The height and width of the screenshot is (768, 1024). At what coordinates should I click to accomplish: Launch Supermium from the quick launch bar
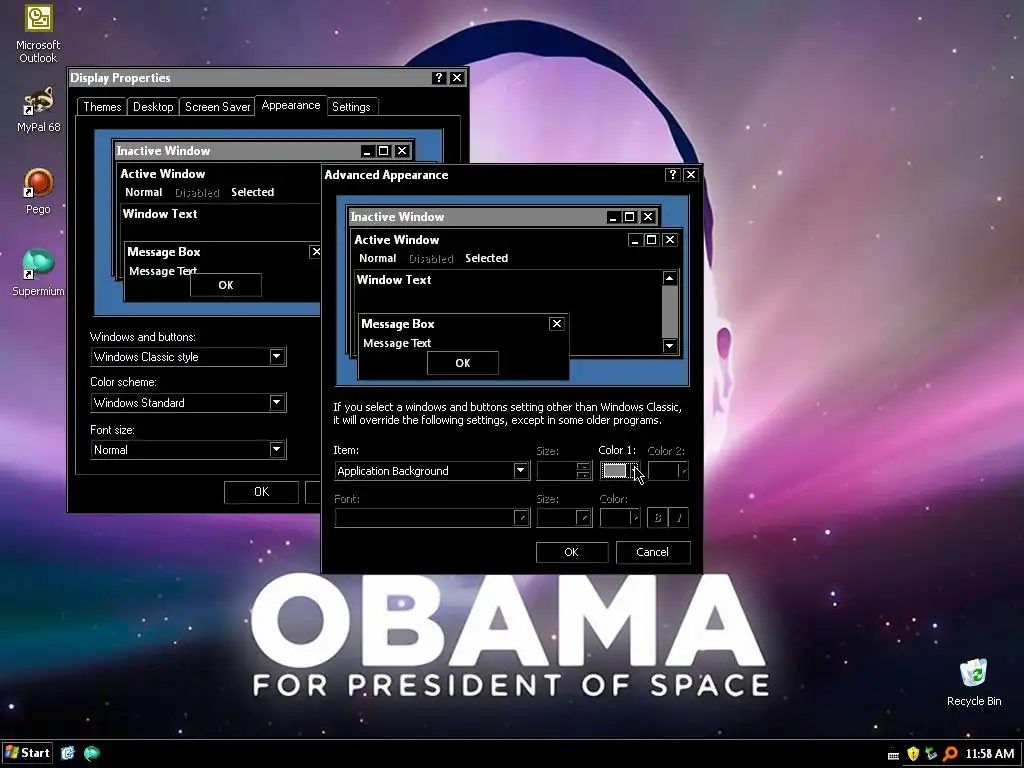[92, 753]
